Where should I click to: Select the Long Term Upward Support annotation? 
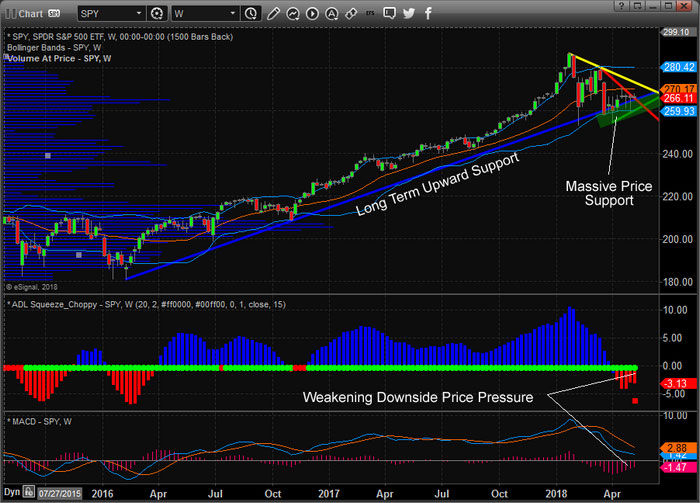pyautogui.click(x=438, y=184)
